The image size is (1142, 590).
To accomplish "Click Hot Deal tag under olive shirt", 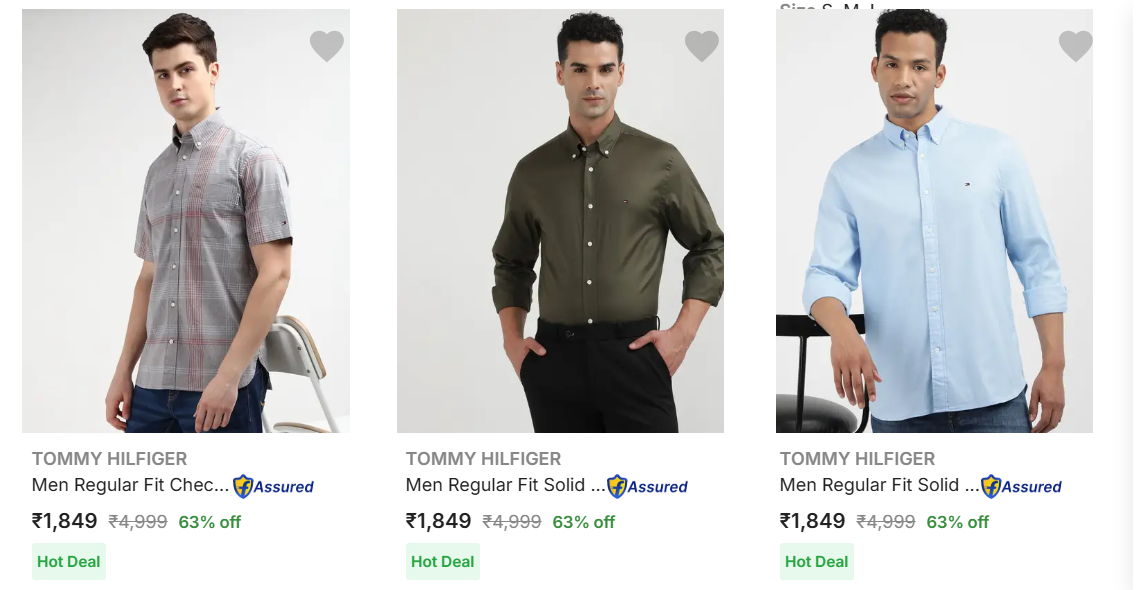I will coord(443,561).
